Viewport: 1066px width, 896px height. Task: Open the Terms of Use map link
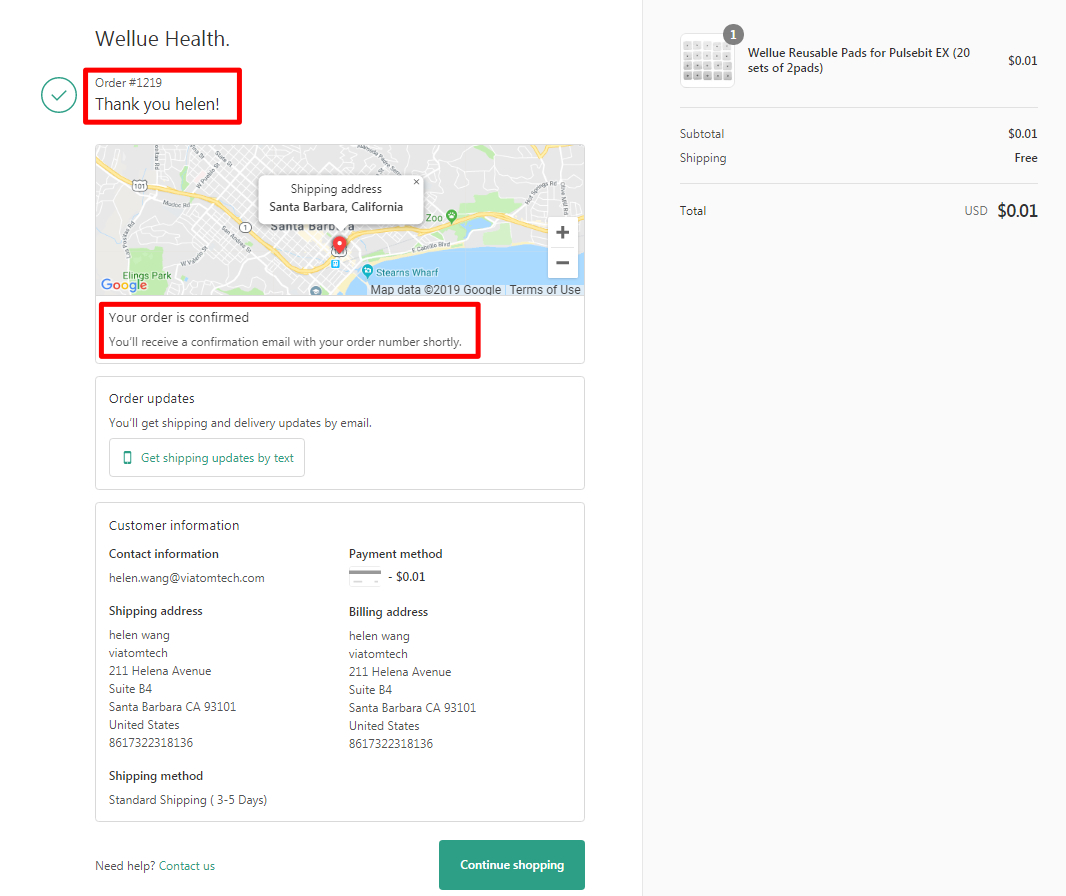(x=545, y=290)
